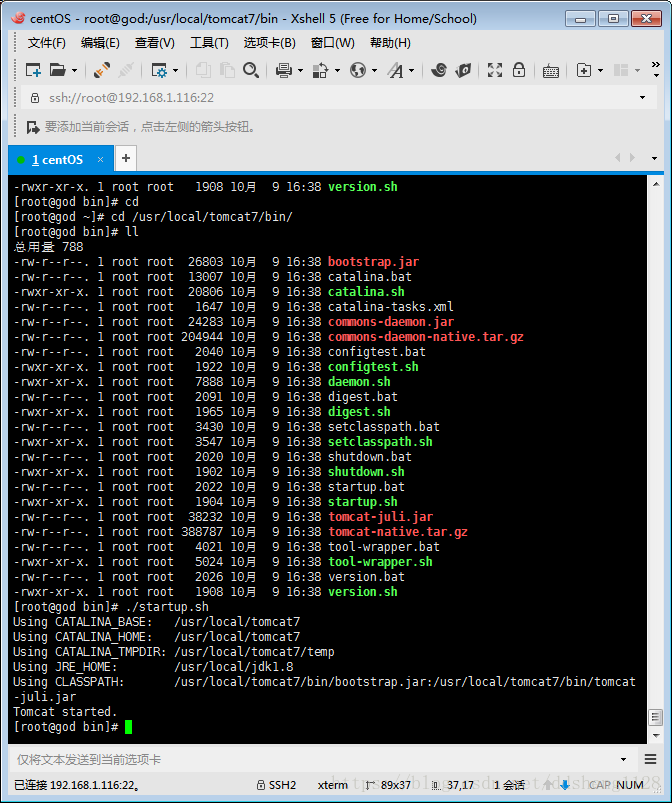Add a new tab with the plus button
This screenshot has width=672, height=803.
pos(126,158)
